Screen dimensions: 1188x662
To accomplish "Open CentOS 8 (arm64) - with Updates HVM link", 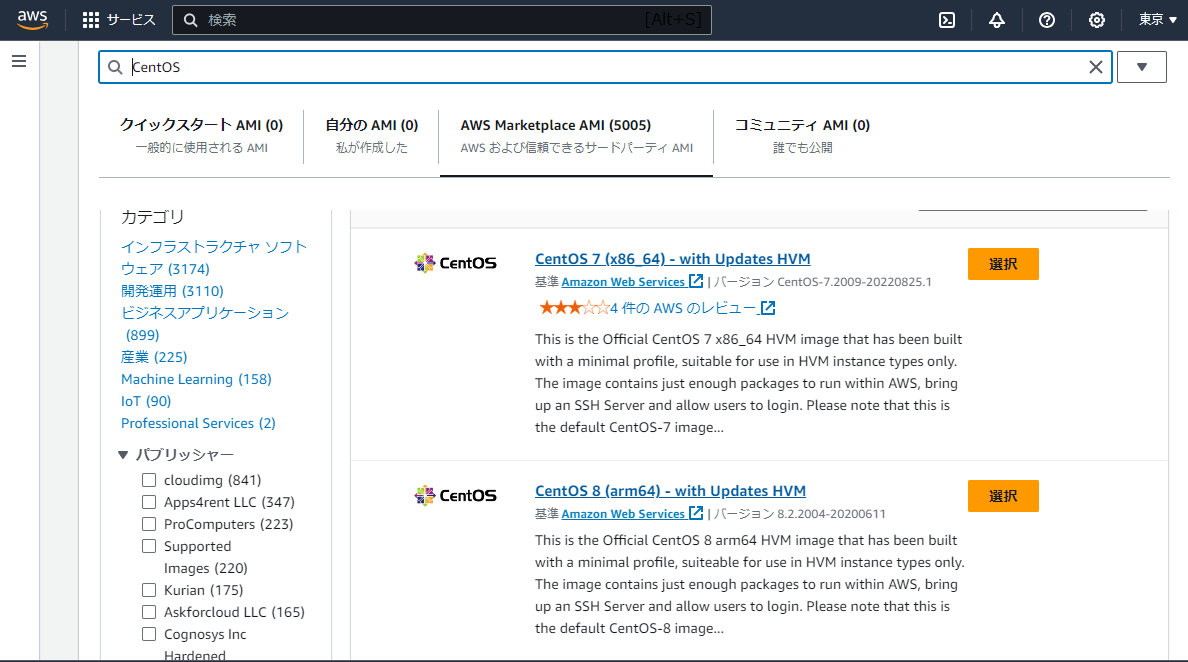I will coord(671,491).
